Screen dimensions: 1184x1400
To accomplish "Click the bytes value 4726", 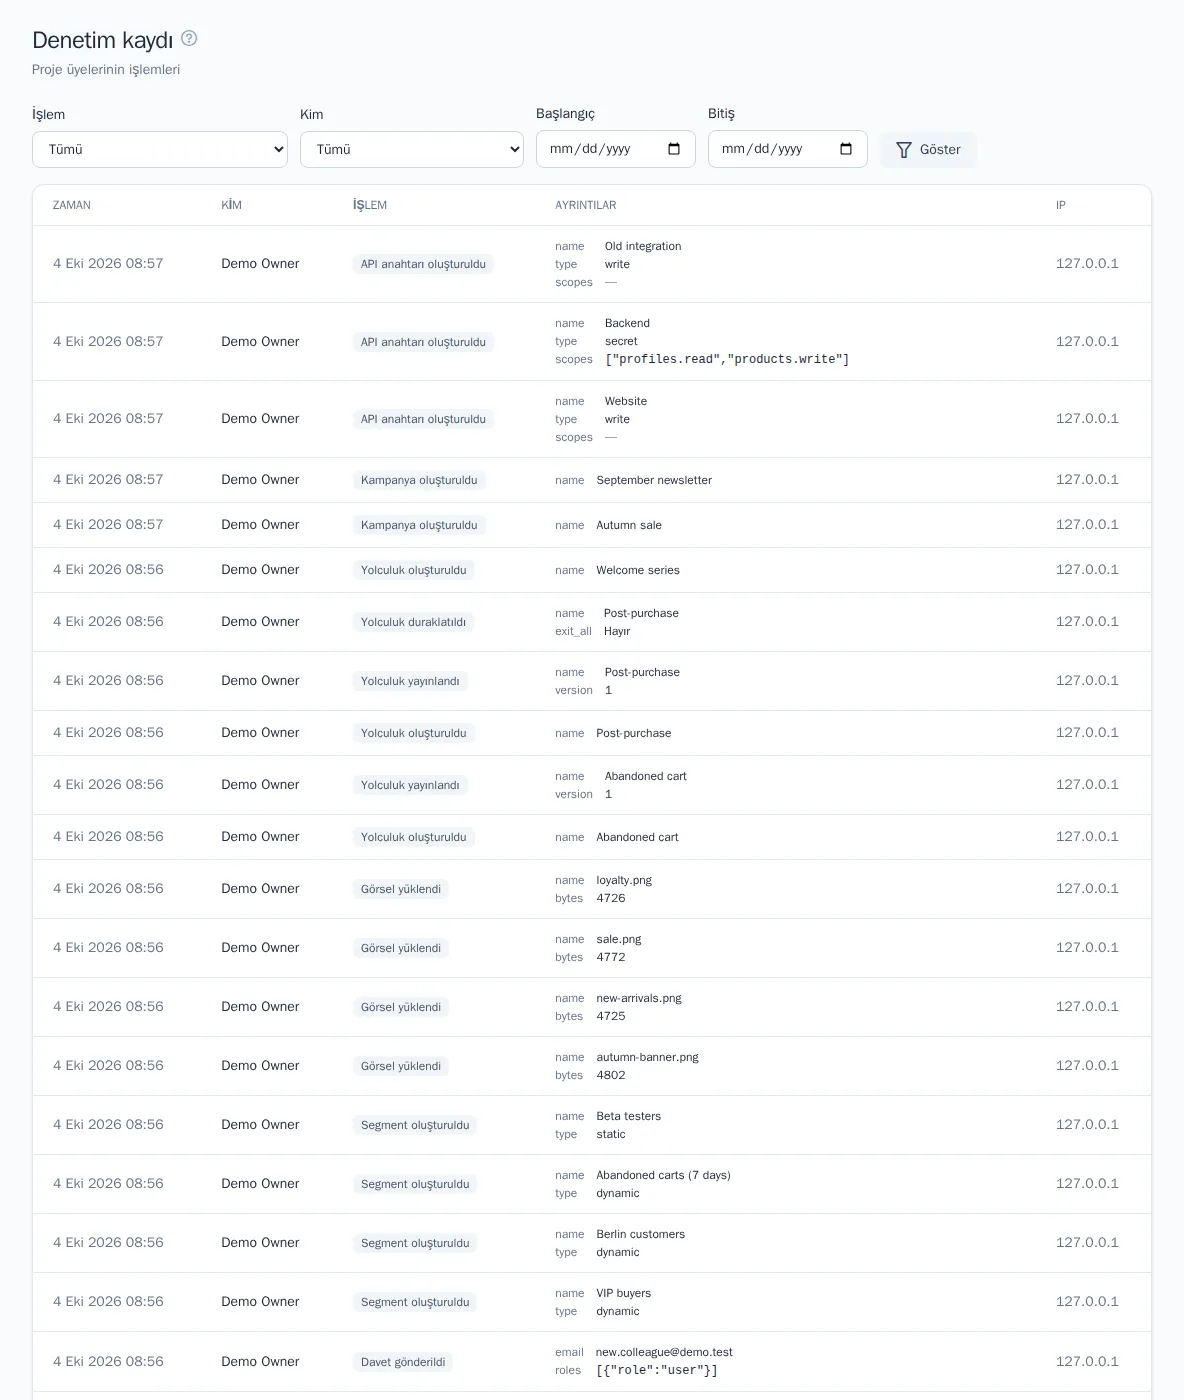I will click(x=611, y=898).
